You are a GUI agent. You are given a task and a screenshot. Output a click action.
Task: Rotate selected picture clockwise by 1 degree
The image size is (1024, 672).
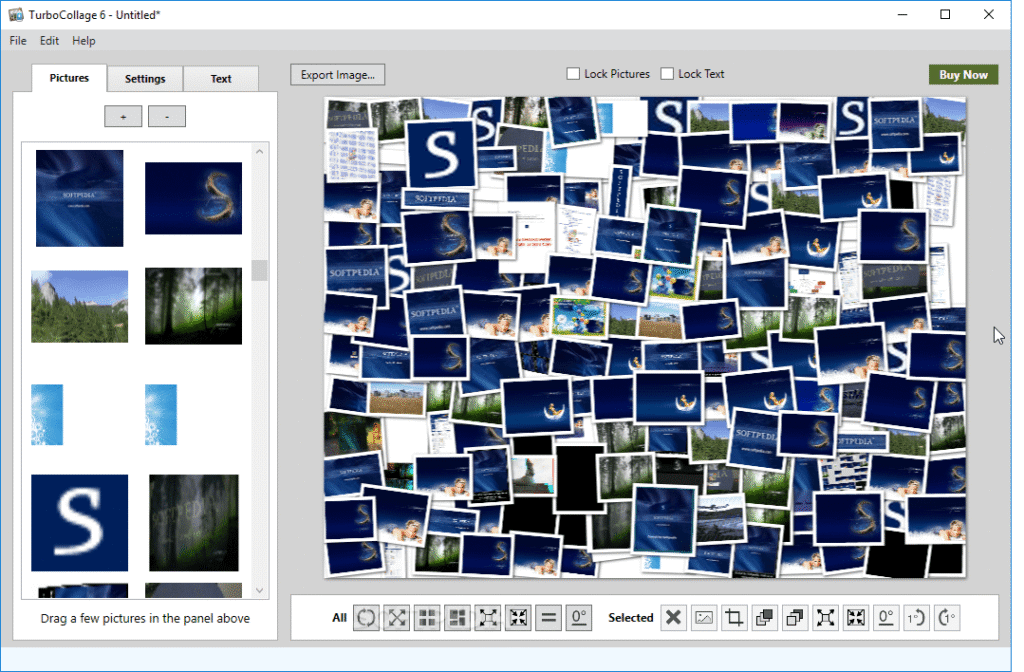pos(947,618)
